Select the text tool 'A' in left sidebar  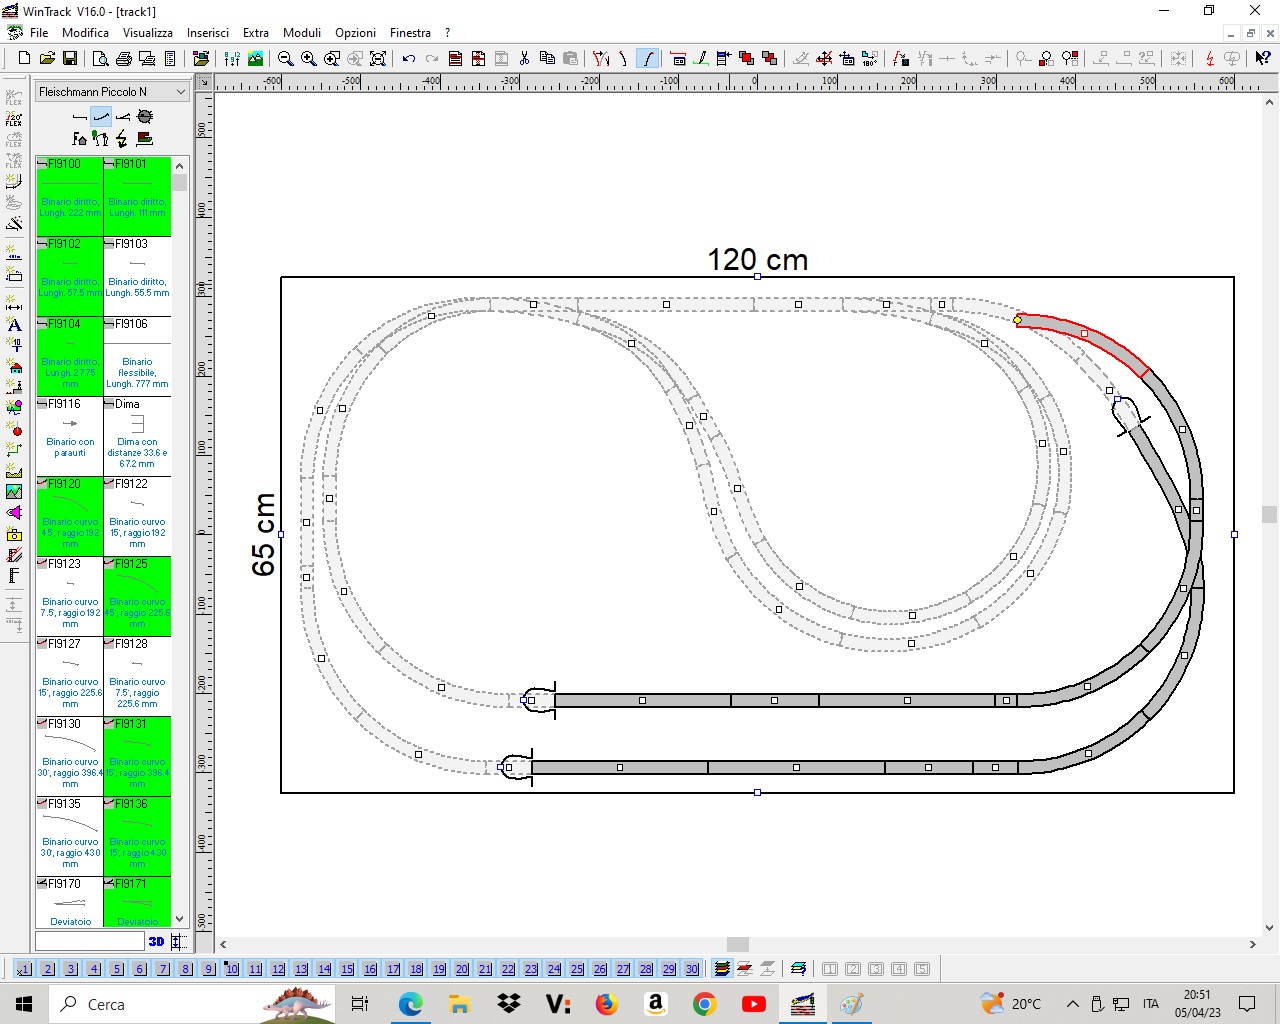click(x=14, y=325)
